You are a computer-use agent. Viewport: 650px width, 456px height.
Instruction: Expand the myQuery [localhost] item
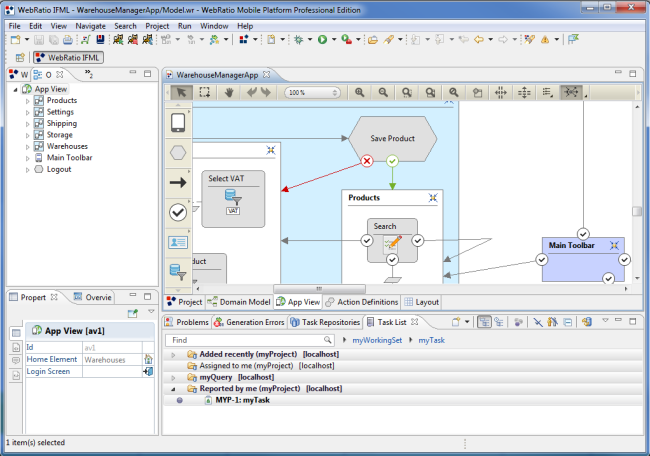coord(173,378)
